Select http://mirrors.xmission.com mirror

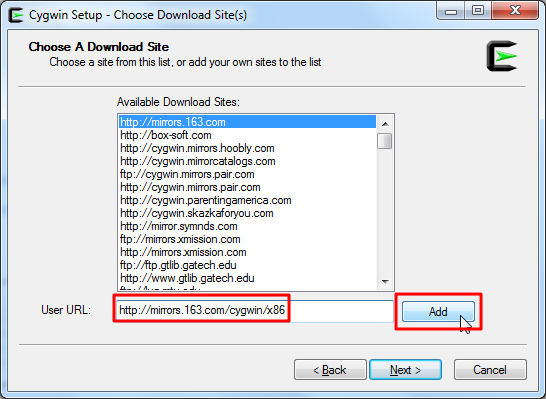point(247,252)
